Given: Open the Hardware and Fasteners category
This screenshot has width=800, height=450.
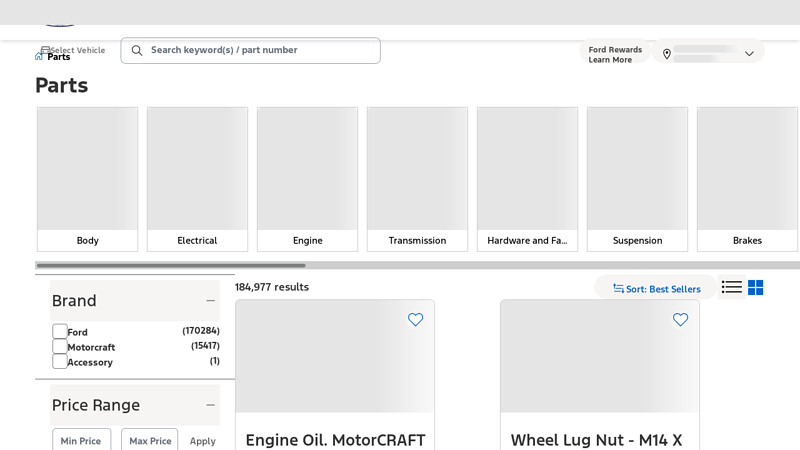Looking at the screenshot, I should [x=528, y=179].
